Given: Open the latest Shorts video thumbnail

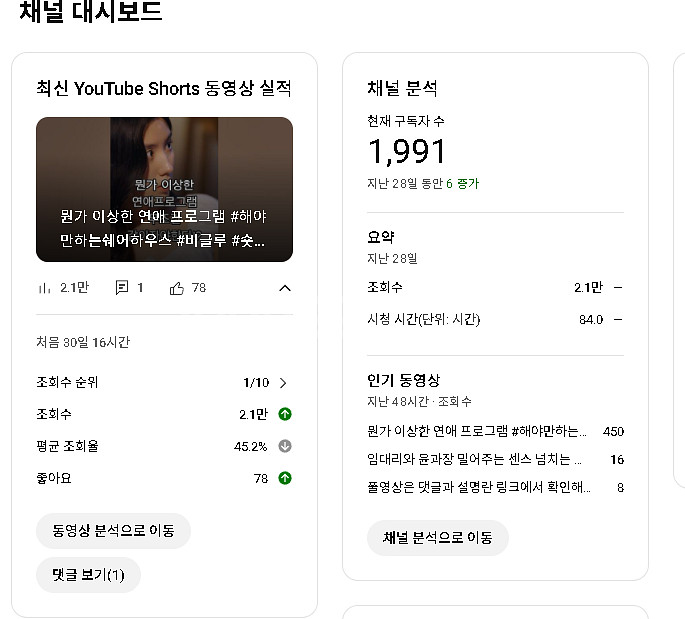Looking at the screenshot, I should coord(164,189).
